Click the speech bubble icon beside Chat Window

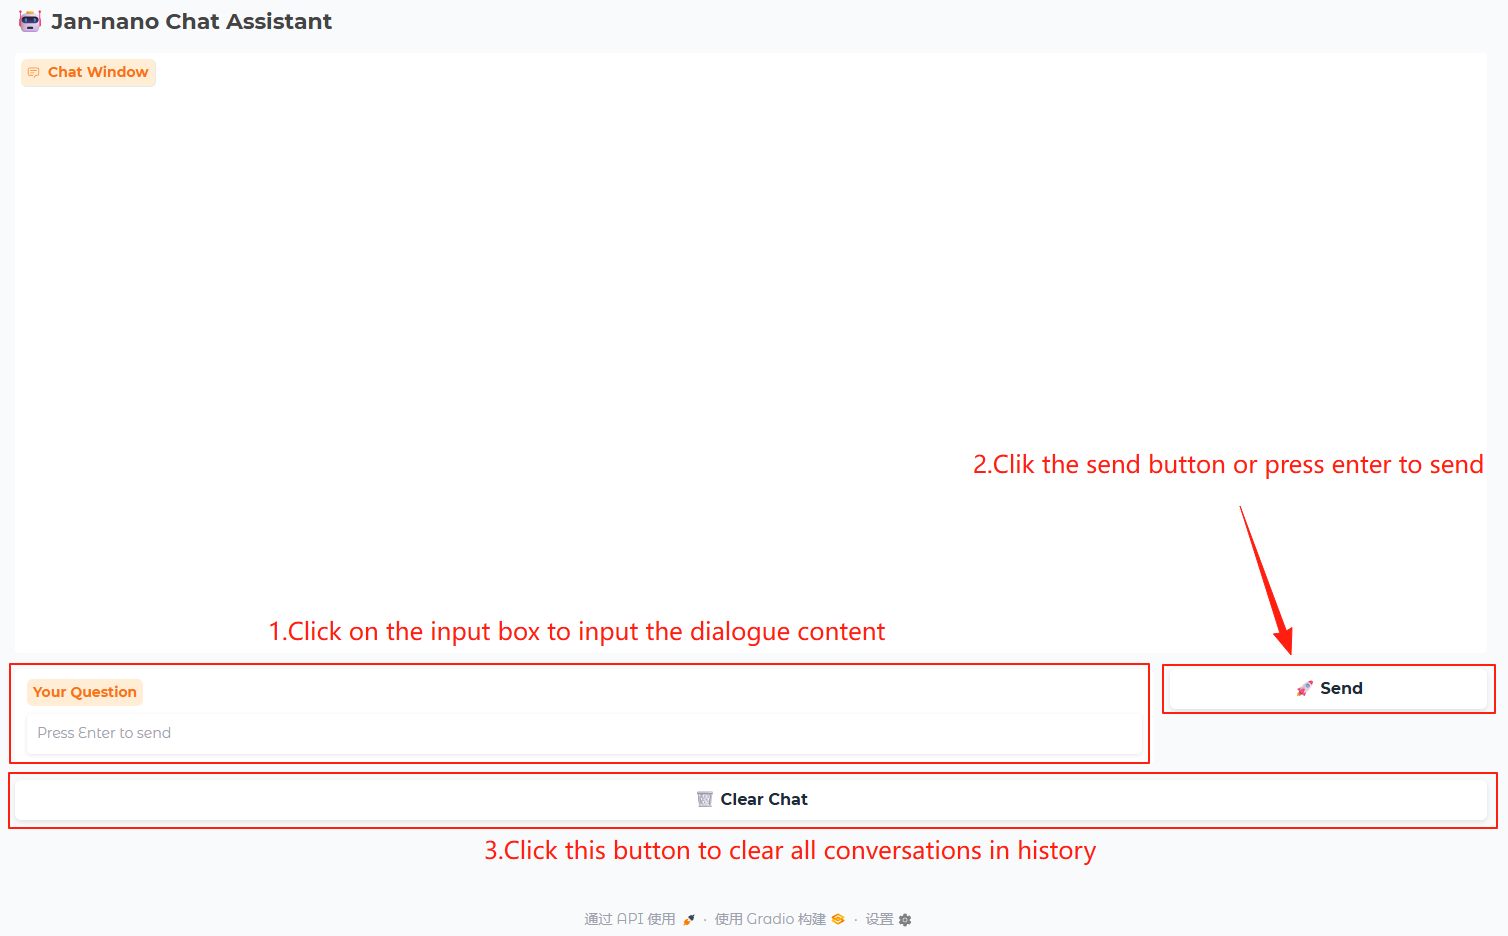tap(34, 72)
